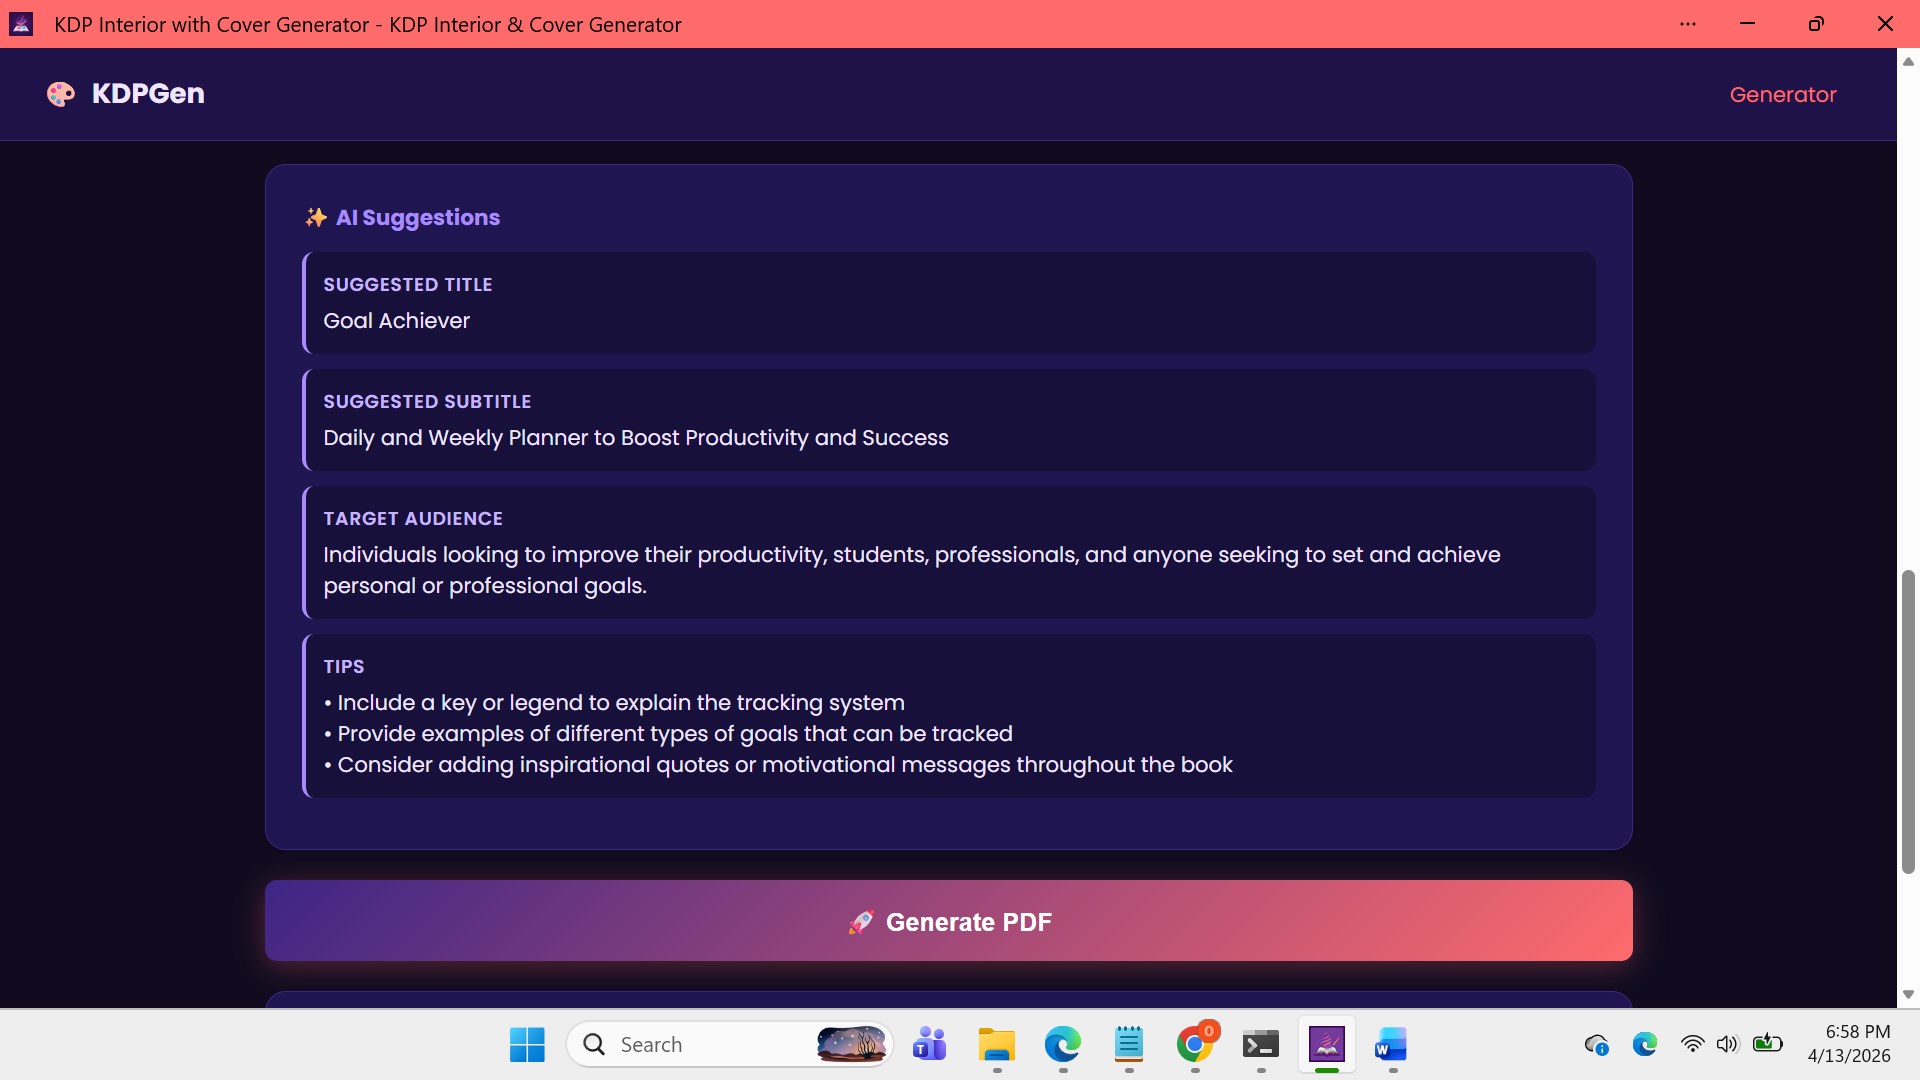Select the 'Daily and Weekly Planner' subtitle text
Viewport: 1920px width, 1080px height.
pos(636,438)
